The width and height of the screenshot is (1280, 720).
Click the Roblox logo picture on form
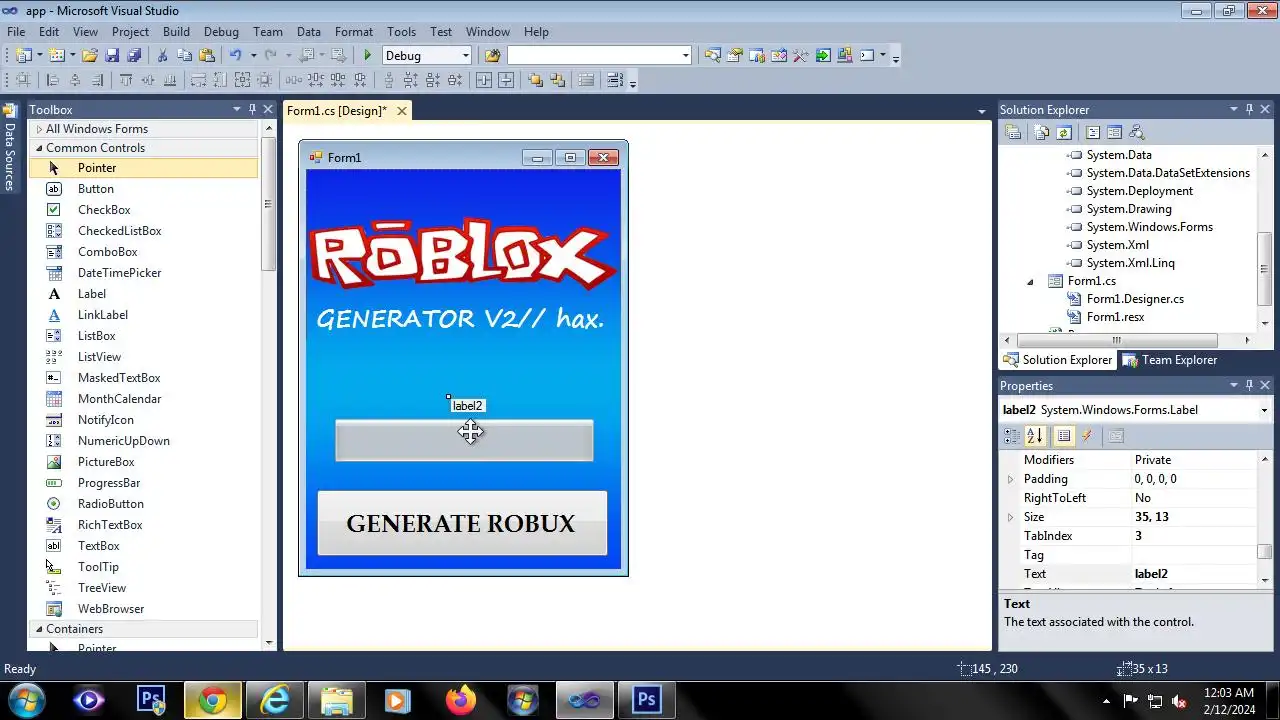[462, 255]
